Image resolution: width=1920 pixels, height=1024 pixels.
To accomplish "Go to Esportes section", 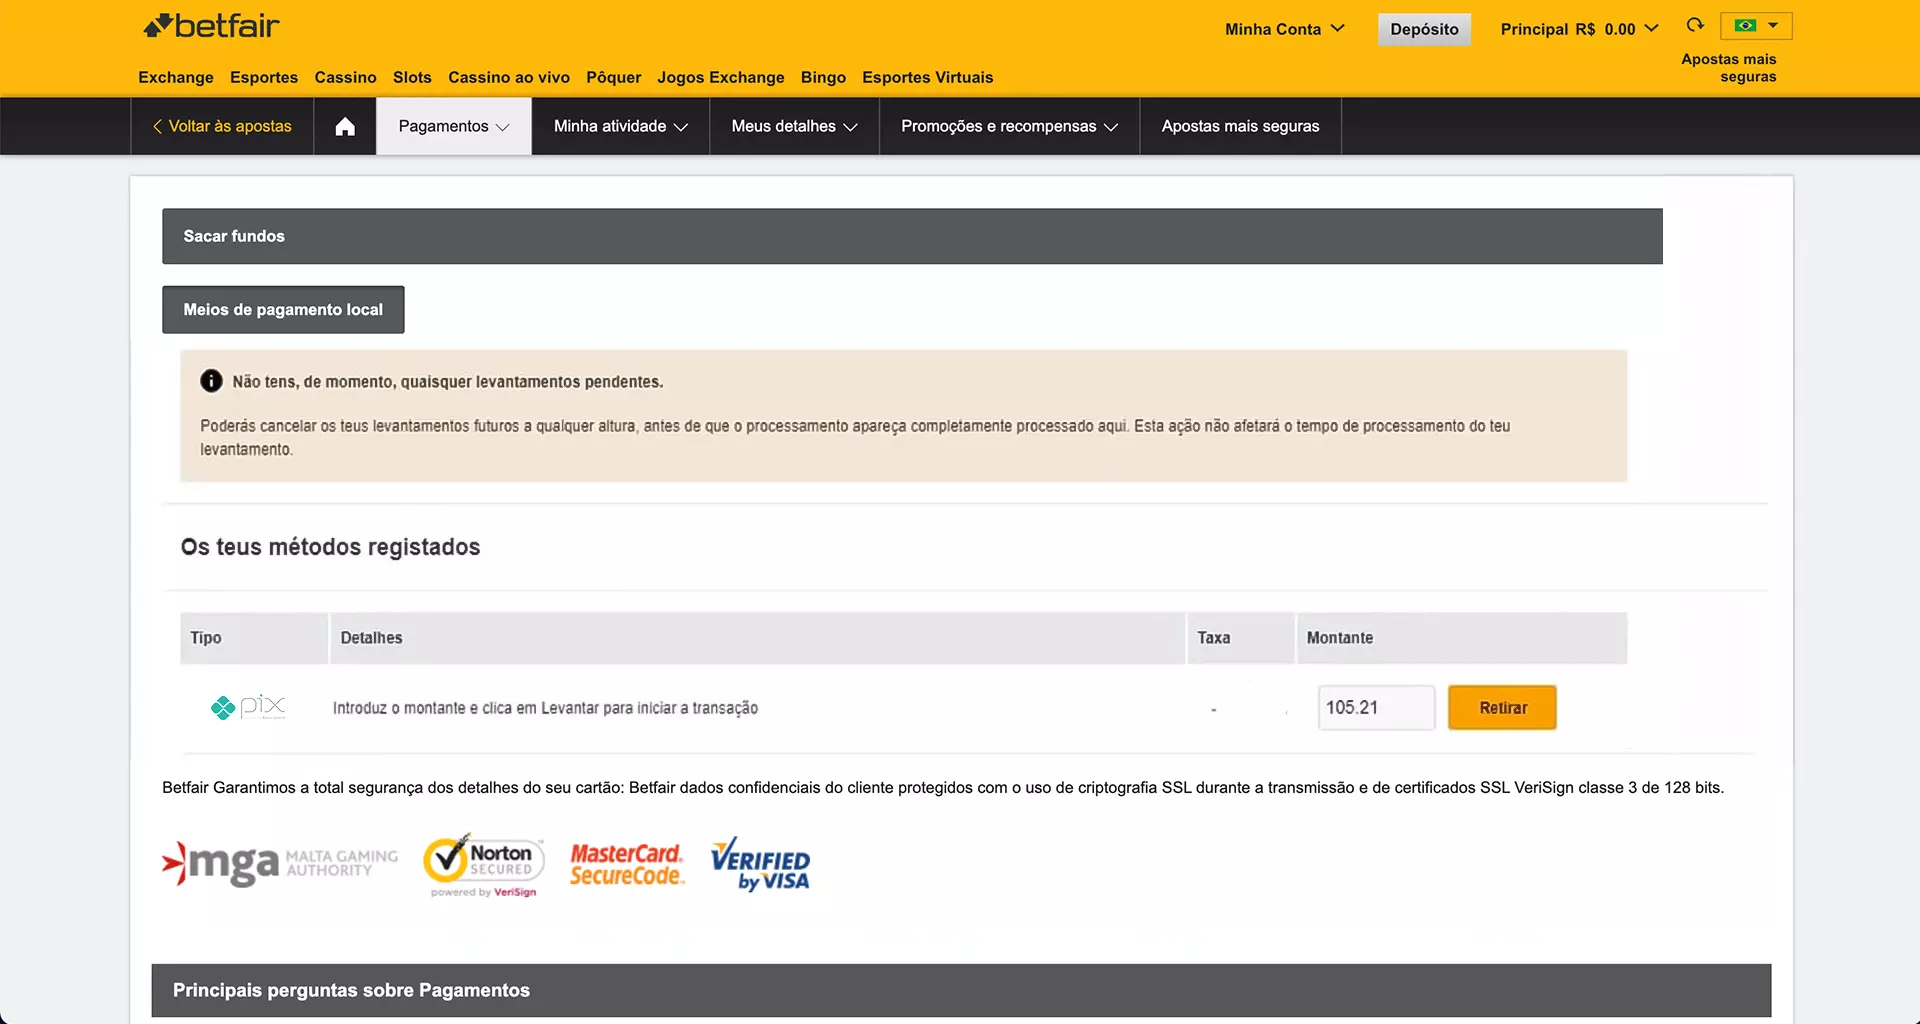I will click(x=264, y=77).
